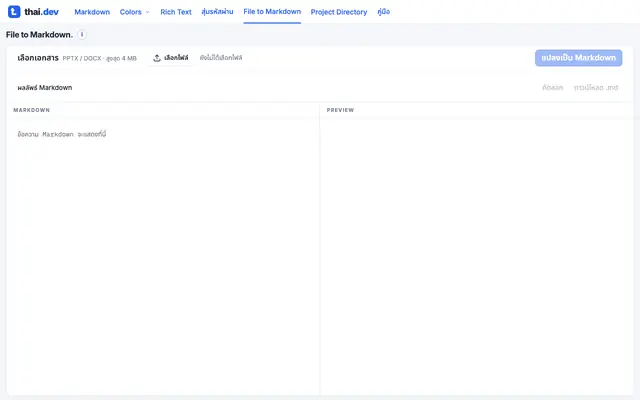Click the แปลงเป็น Markdown button
The height and width of the screenshot is (400, 640).
tap(578, 58)
